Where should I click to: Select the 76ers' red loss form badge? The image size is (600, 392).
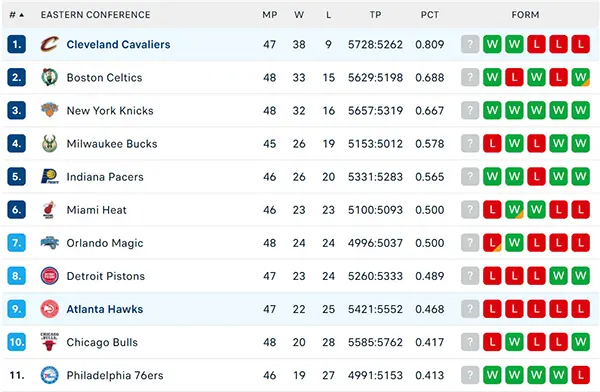[x=580, y=375]
